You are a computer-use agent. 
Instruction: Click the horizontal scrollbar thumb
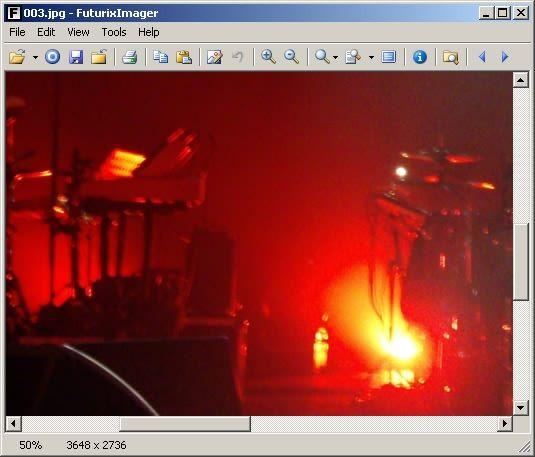pos(185,424)
